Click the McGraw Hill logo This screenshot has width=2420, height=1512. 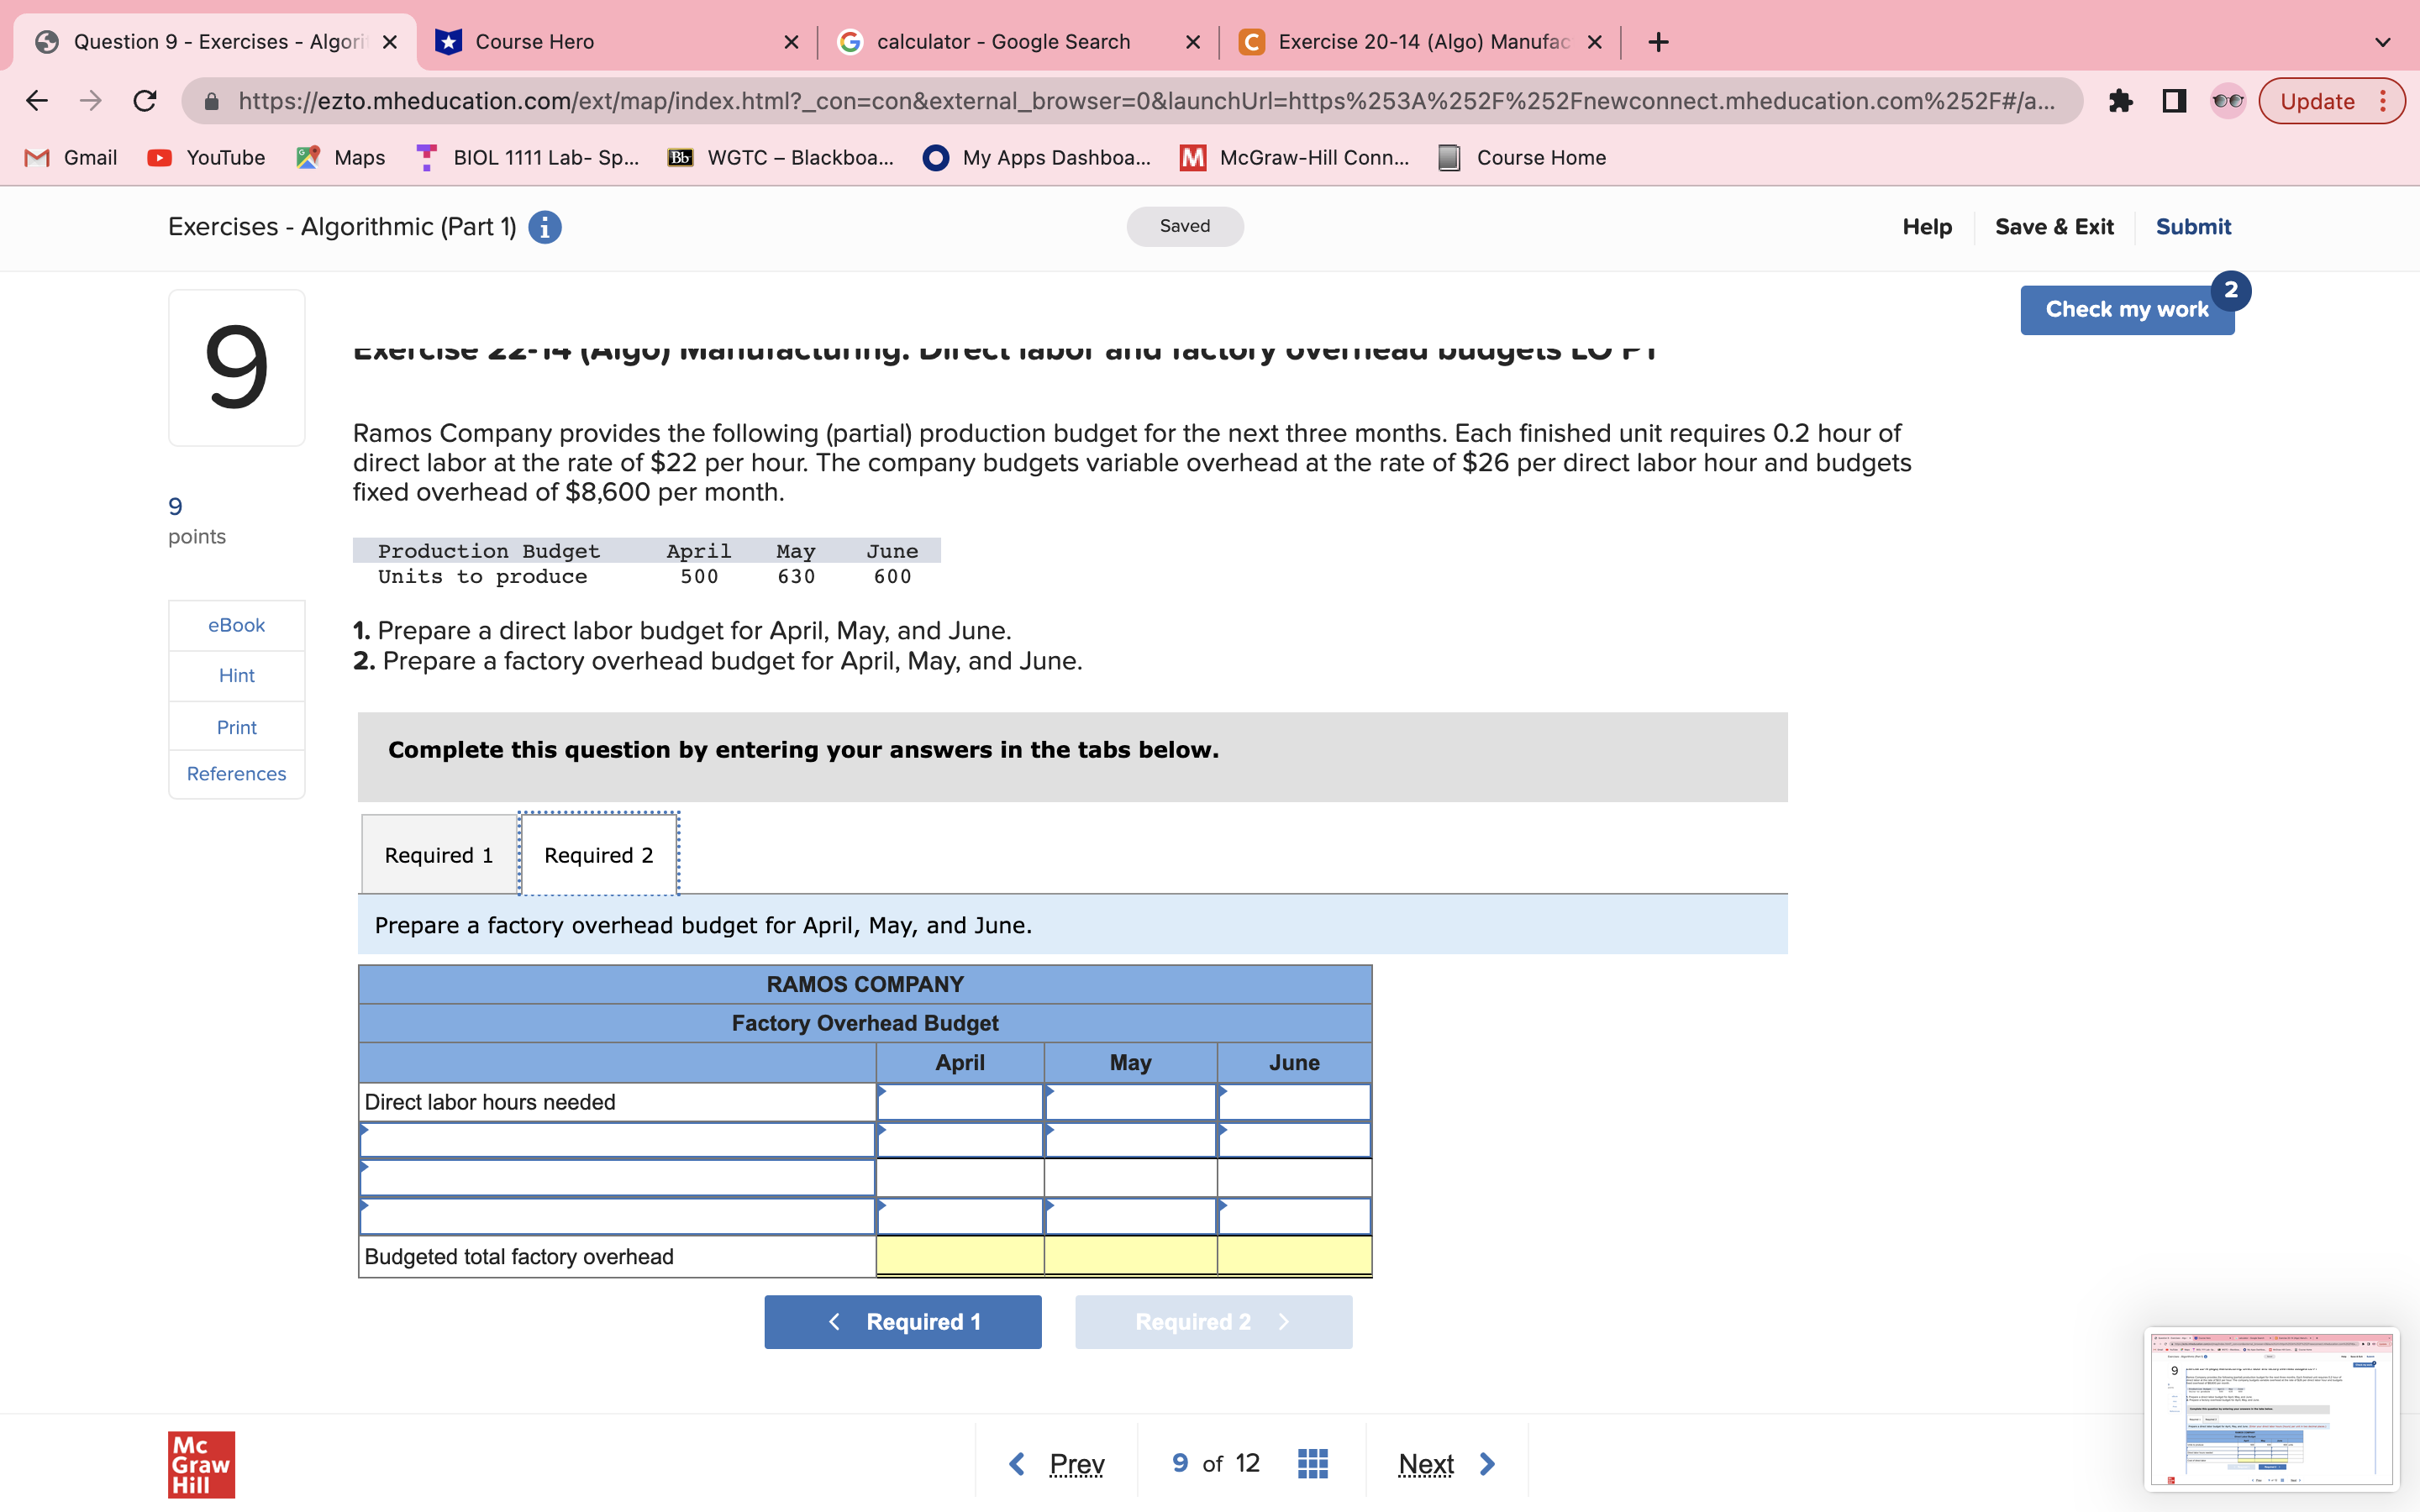coord(200,1464)
